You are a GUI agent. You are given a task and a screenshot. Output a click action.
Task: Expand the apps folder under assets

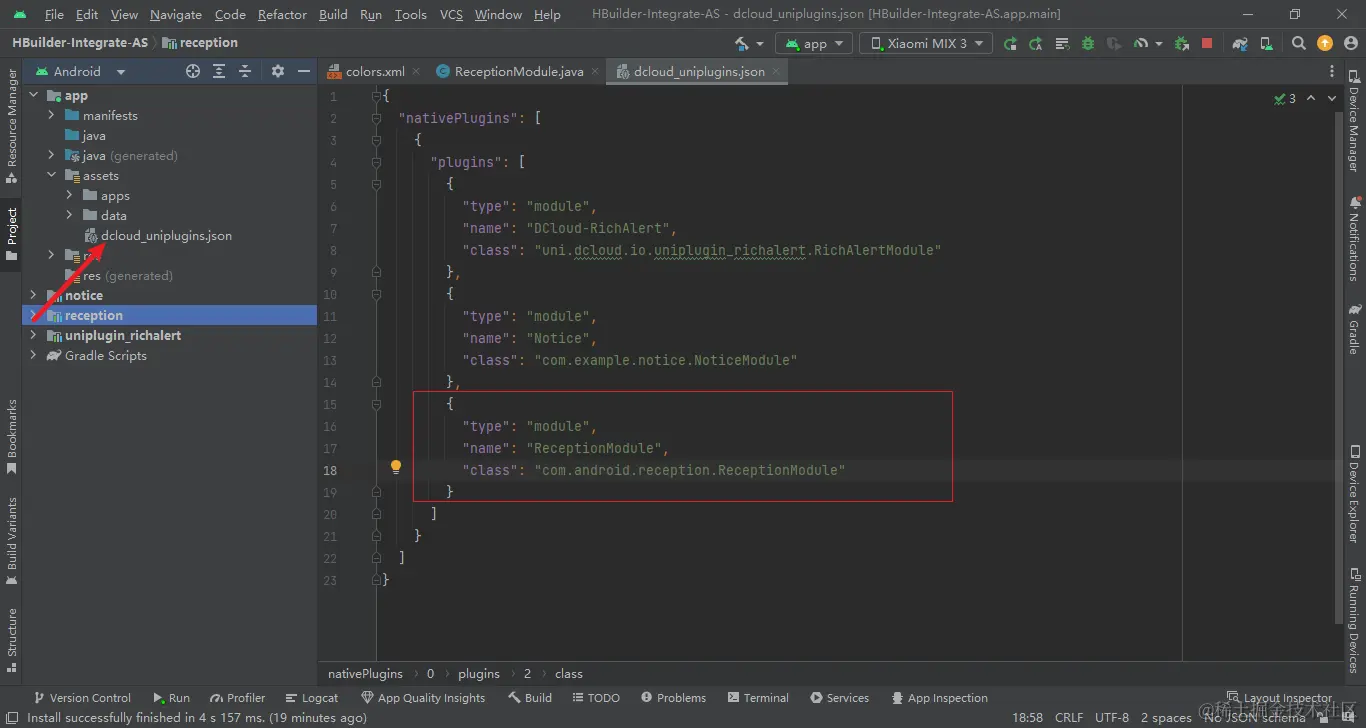click(69, 195)
